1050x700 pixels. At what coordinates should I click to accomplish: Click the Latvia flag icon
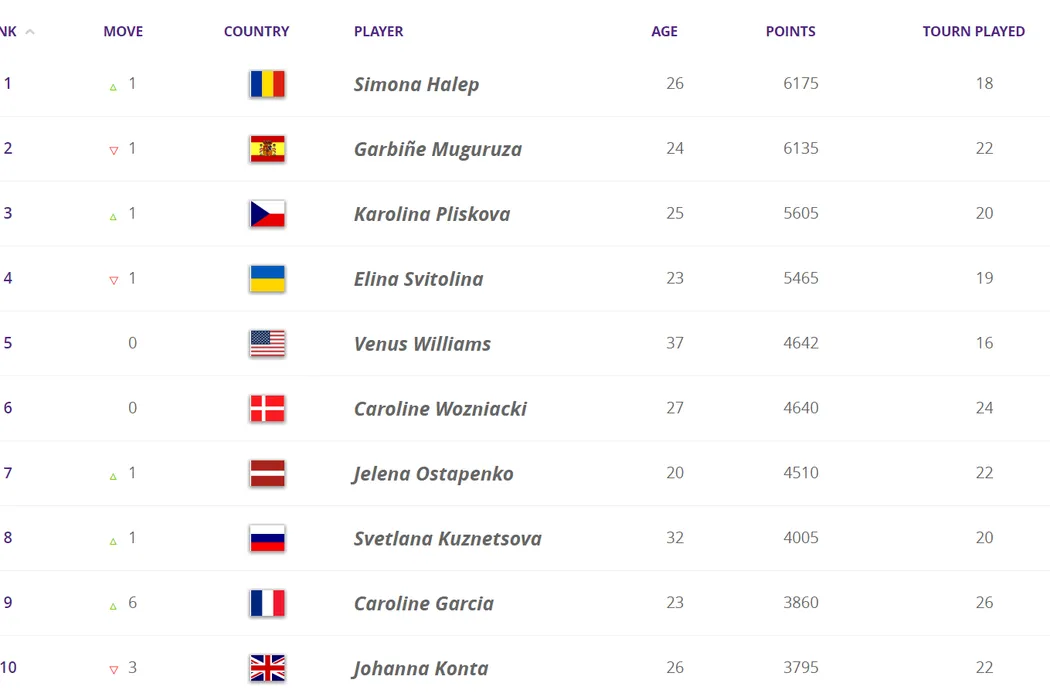267,474
